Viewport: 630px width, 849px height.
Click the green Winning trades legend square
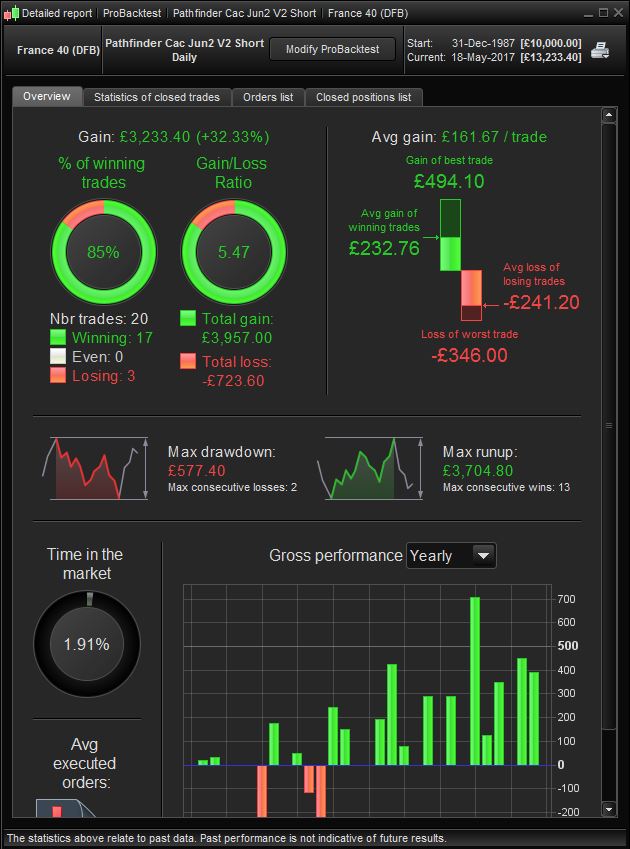(58, 337)
